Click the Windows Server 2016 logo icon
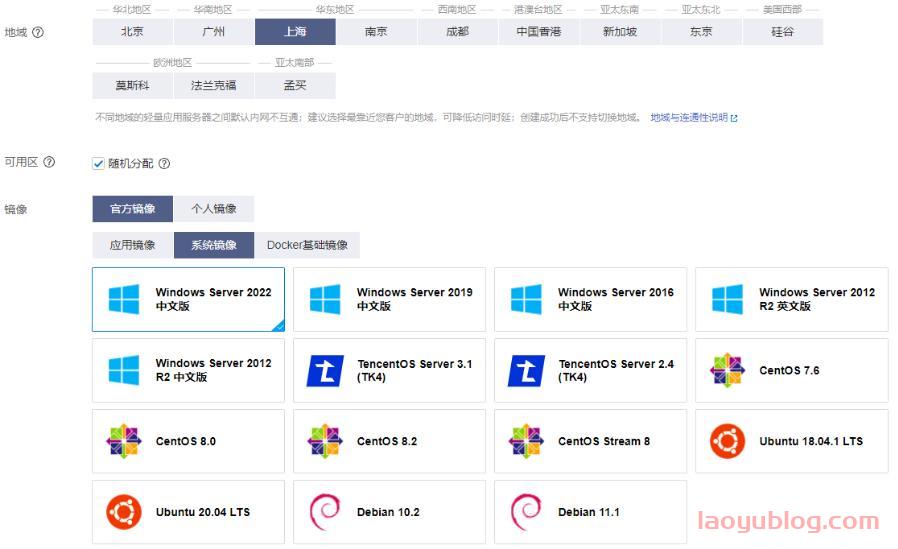 pos(526,299)
